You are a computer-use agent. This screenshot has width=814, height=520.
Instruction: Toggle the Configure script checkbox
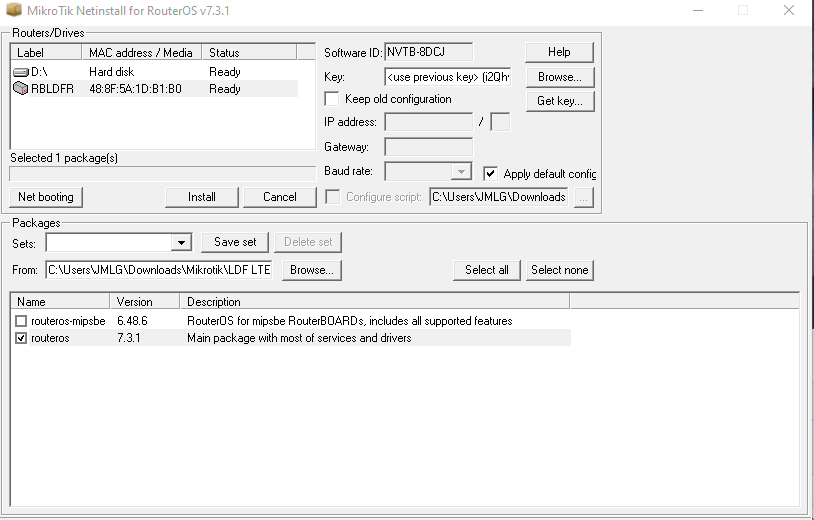[332, 197]
